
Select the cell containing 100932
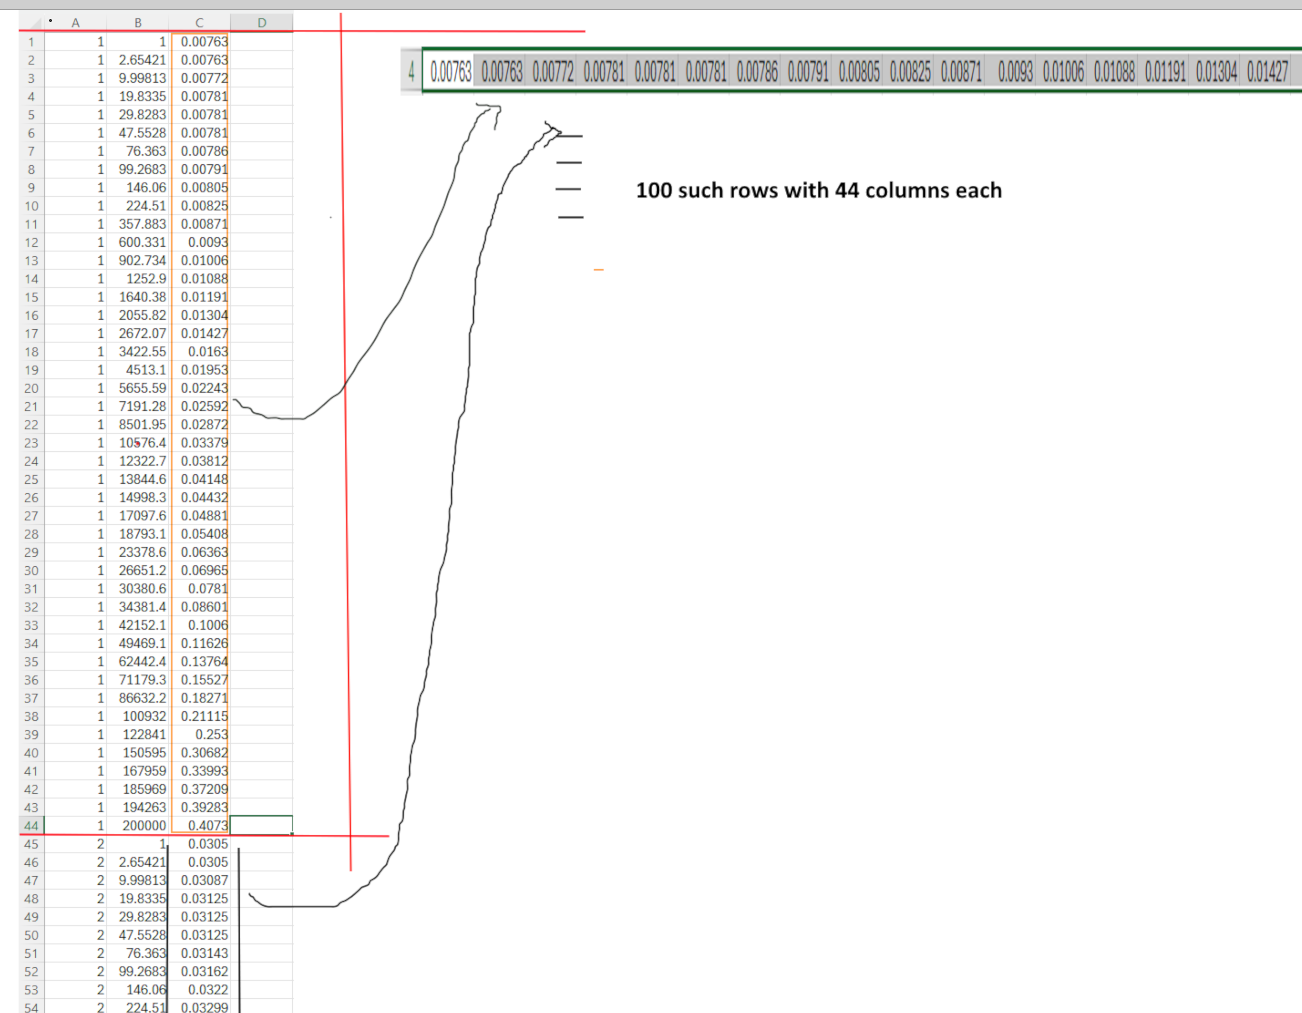coord(140,716)
